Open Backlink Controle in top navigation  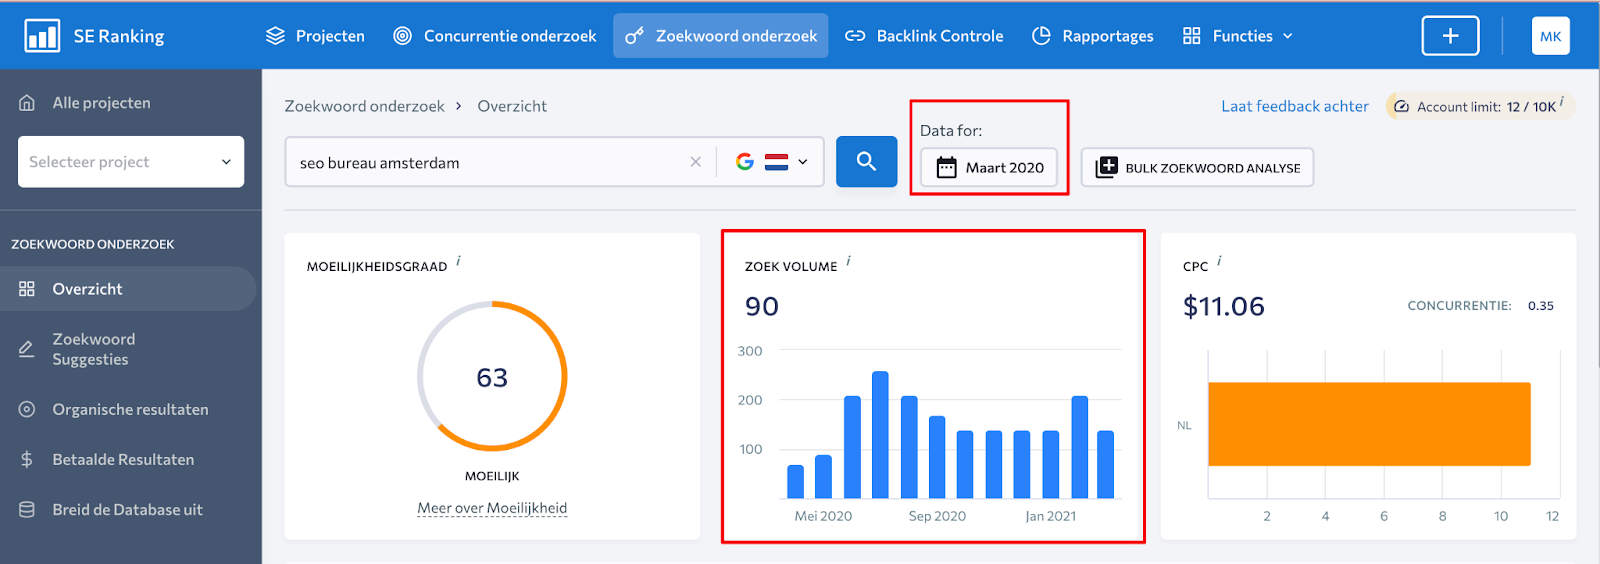point(924,36)
